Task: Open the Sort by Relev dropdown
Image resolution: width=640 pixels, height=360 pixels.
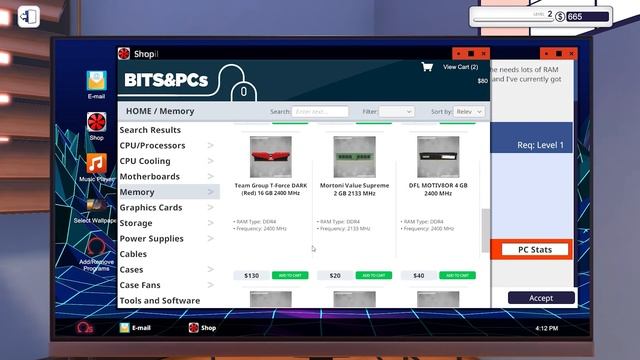Action: click(469, 111)
